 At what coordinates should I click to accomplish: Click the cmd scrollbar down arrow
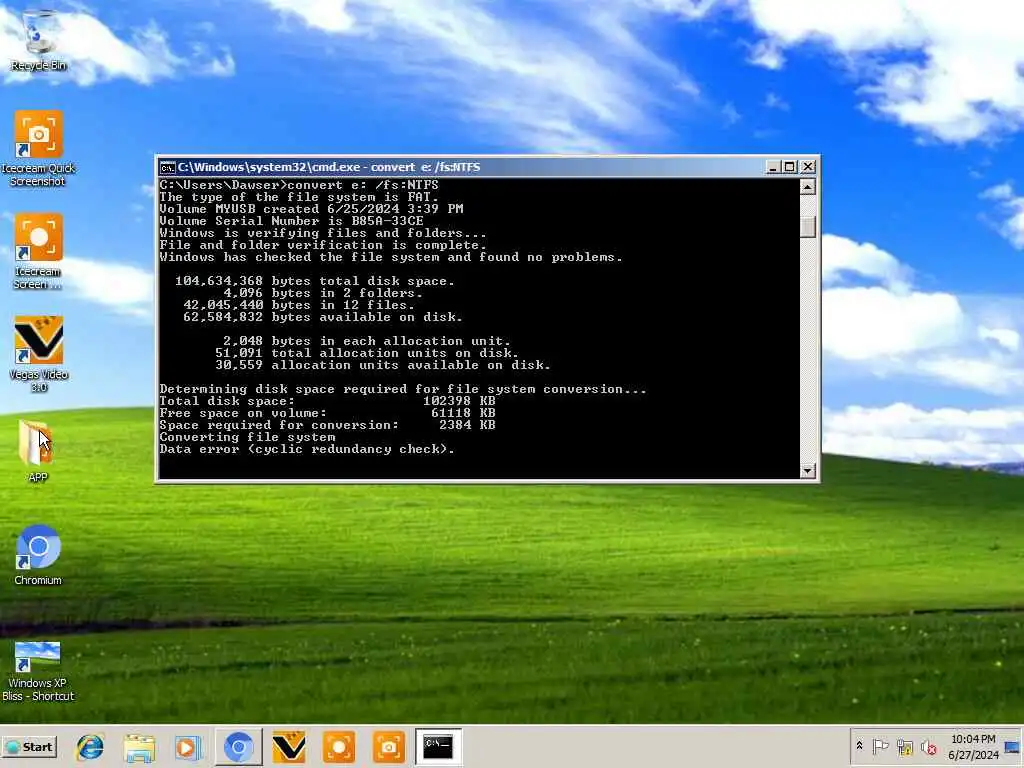[x=808, y=470]
